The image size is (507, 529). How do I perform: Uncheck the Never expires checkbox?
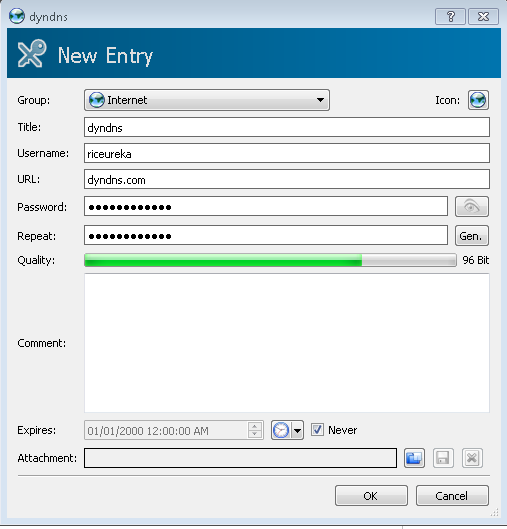pos(317,430)
